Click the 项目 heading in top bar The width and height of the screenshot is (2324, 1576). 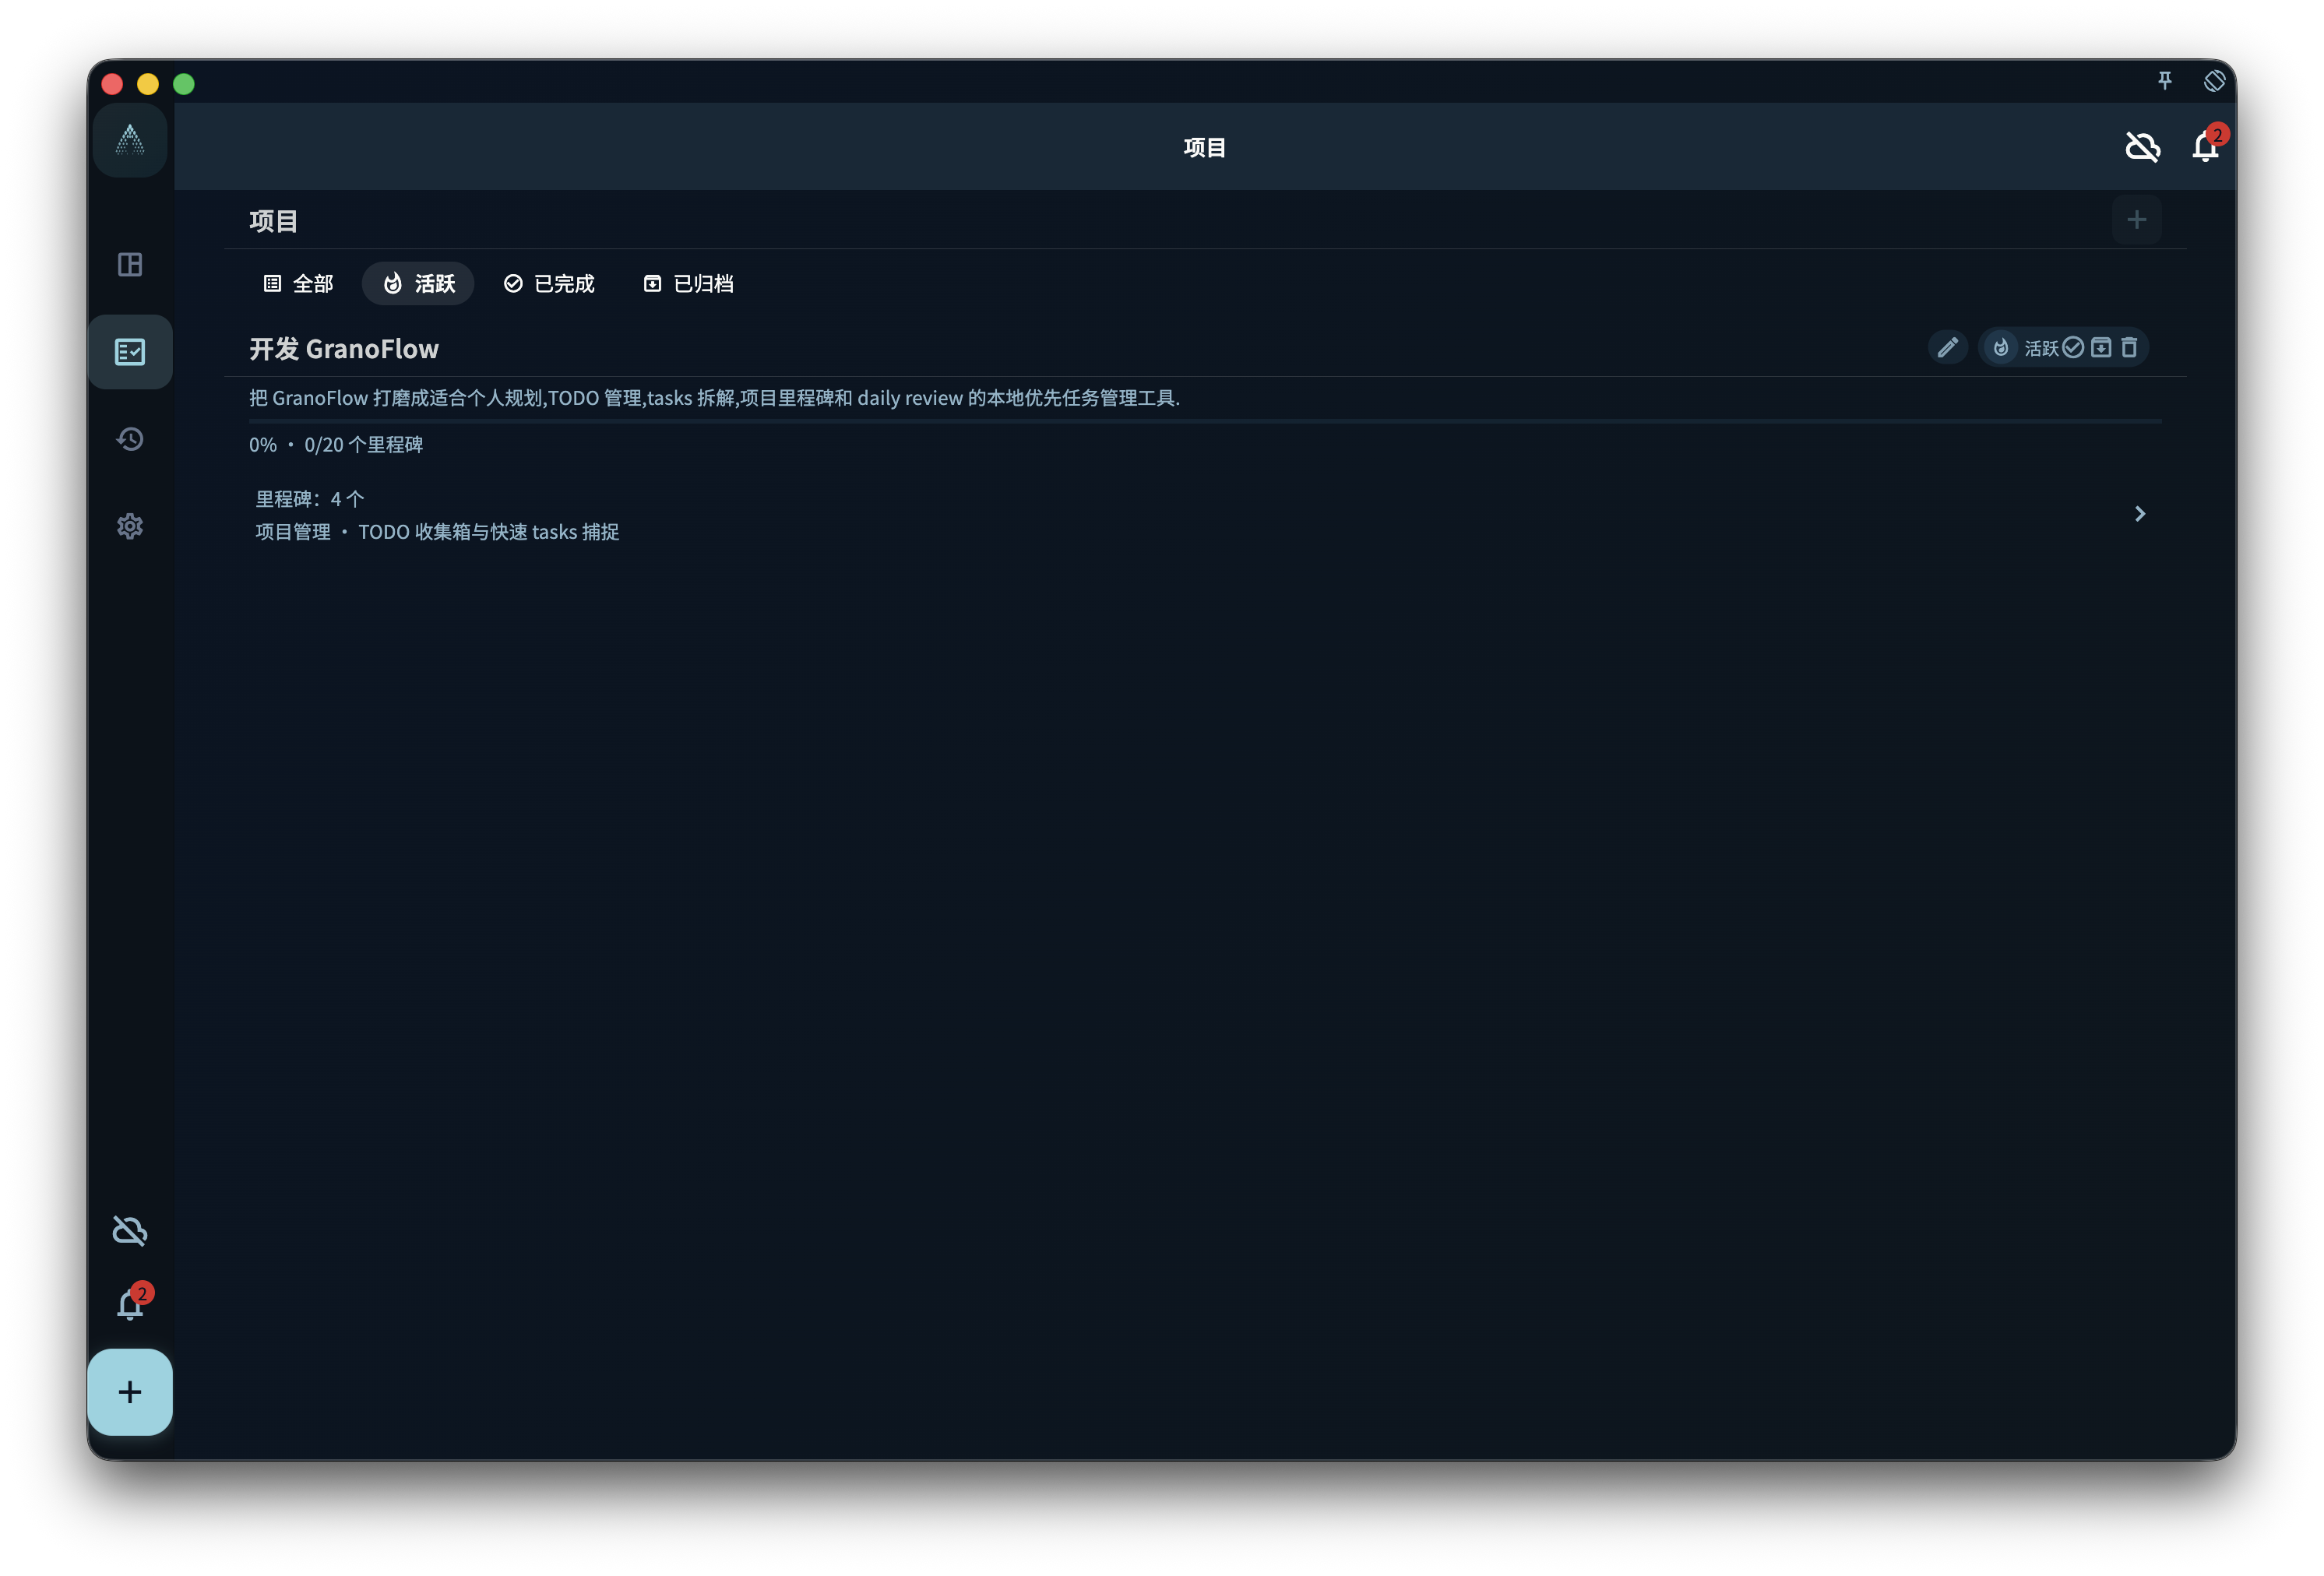tap(1205, 148)
